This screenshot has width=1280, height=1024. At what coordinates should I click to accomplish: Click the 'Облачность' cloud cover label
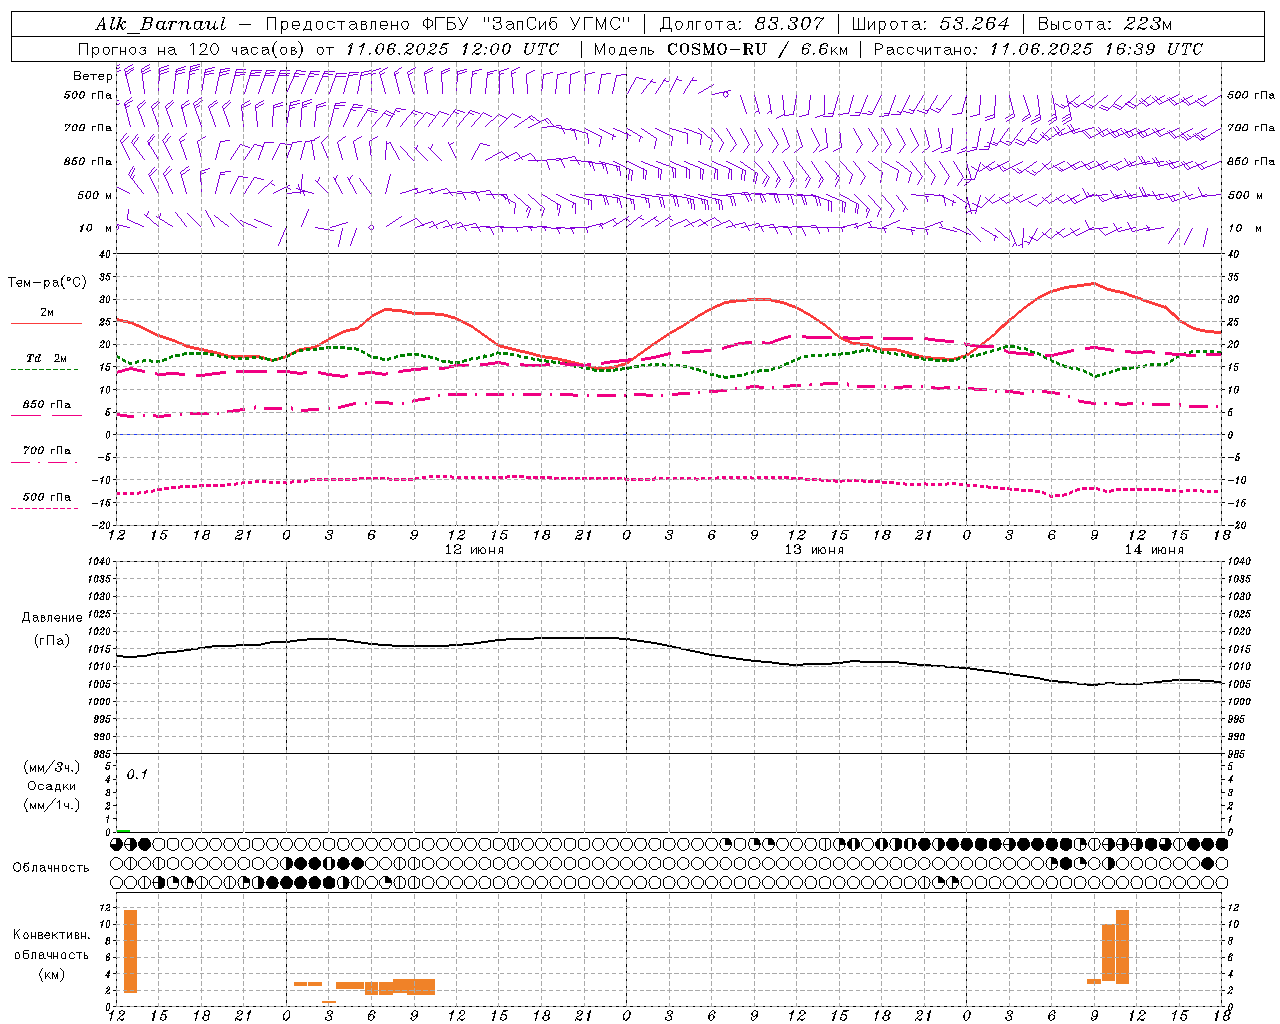tap(50, 868)
